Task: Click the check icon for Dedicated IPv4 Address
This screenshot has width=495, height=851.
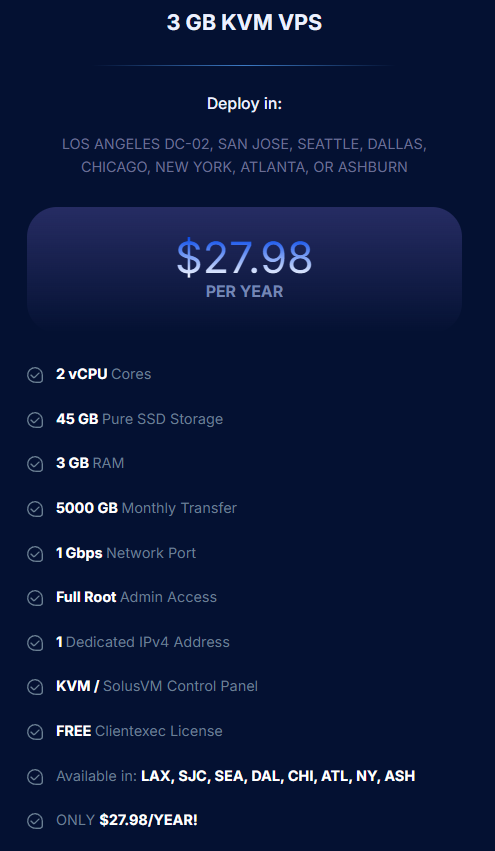Action: click(x=35, y=643)
